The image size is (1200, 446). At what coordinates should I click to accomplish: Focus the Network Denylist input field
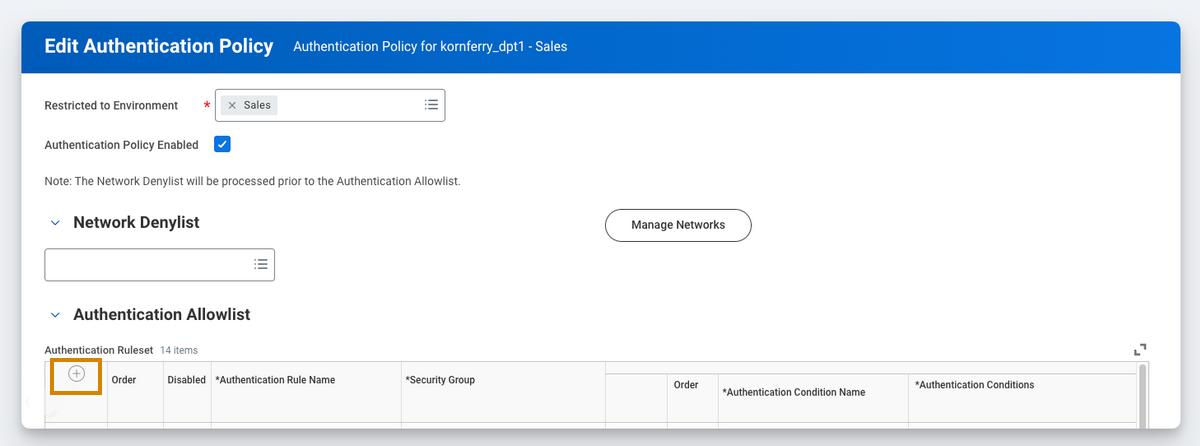tap(147, 264)
